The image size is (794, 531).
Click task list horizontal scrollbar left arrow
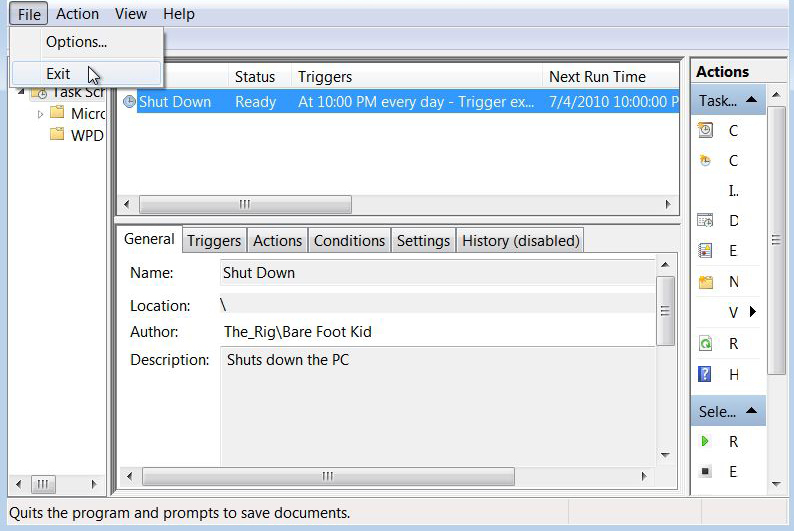pyautogui.click(x=127, y=205)
